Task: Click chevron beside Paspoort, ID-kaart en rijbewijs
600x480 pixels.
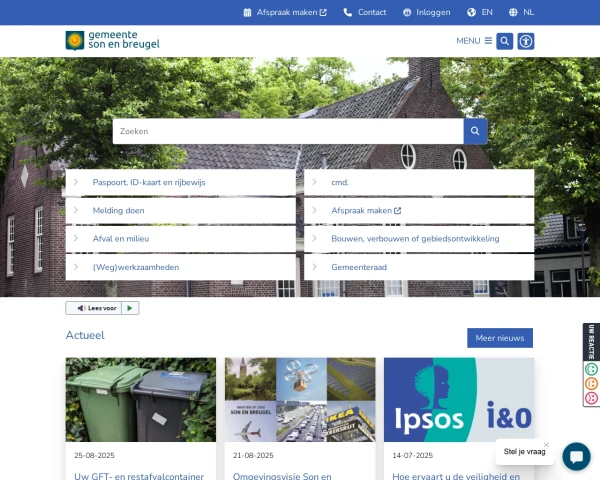Action: coord(76,182)
